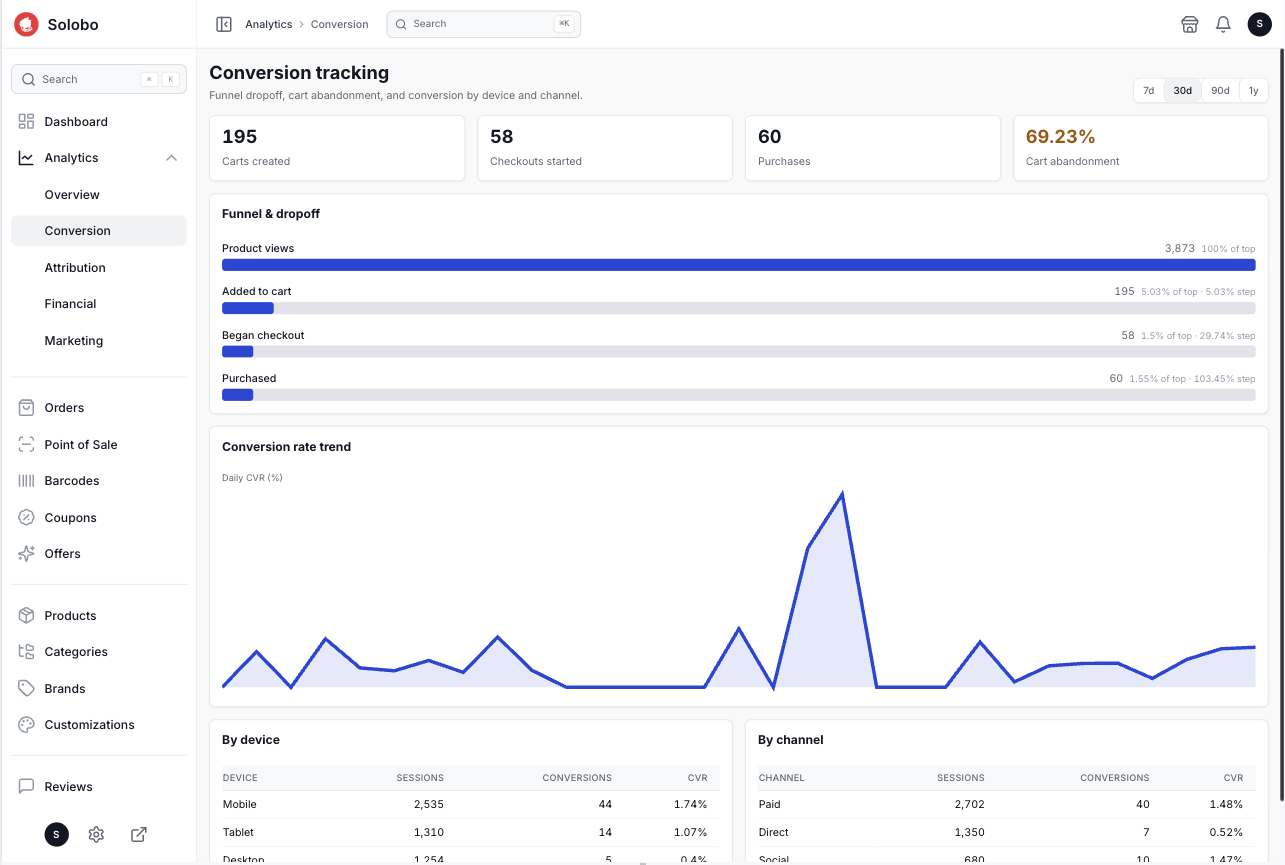Open the settings gear in the sidebar footer
Screen dimensions: 1285x865
click(97, 834)
